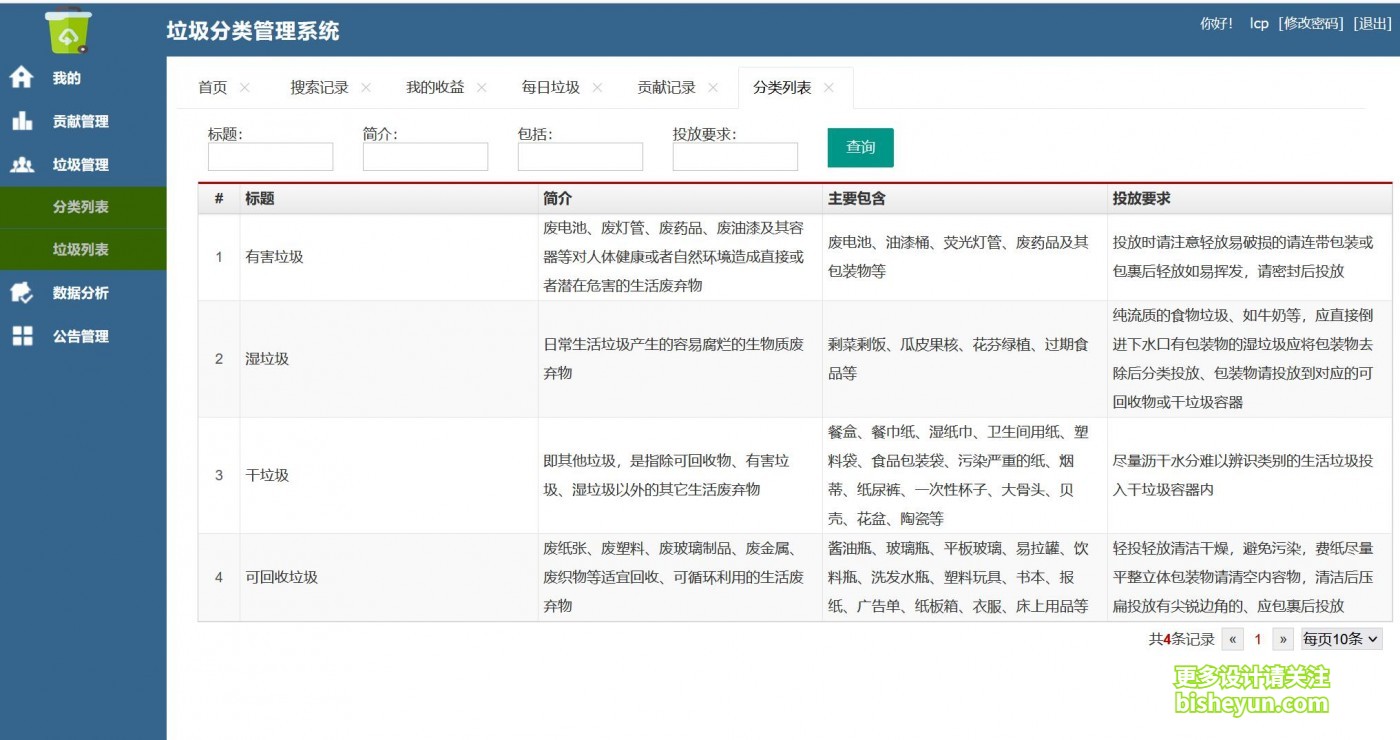This screenshot has width=1400, height=740.
Task: Click the bar chart icon beside 贡献管理
Action: [x=22, y=121]
